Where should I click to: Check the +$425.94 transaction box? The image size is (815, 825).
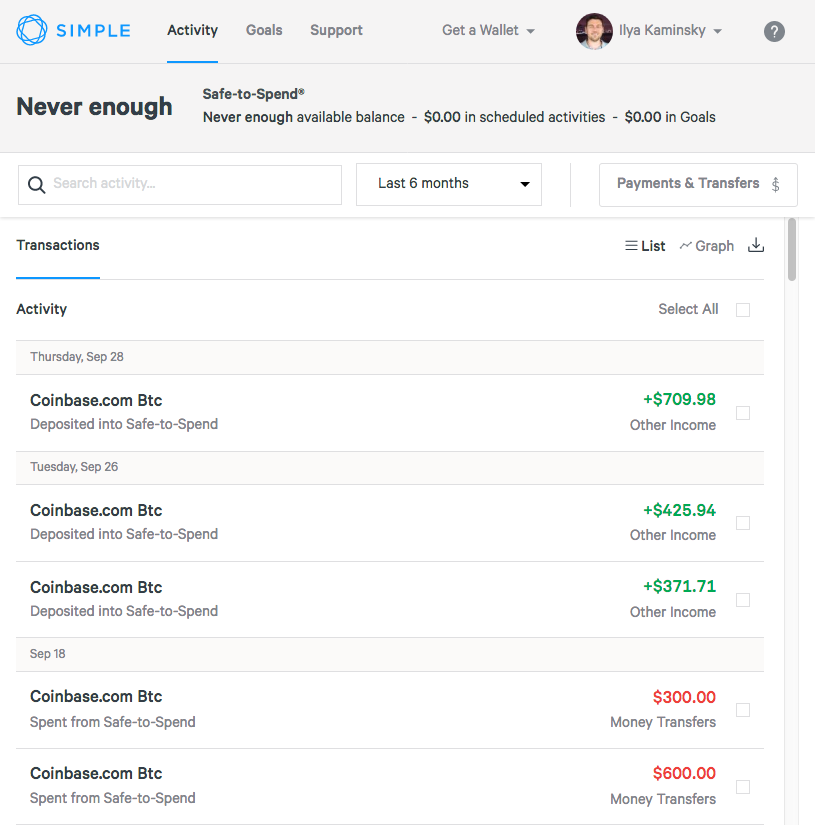(743, 523)
